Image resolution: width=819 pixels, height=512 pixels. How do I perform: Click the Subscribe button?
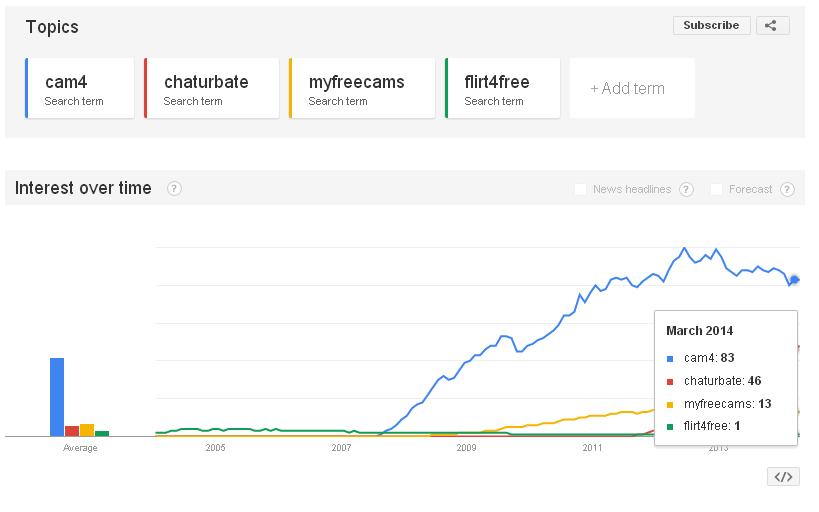coord(711,26)
